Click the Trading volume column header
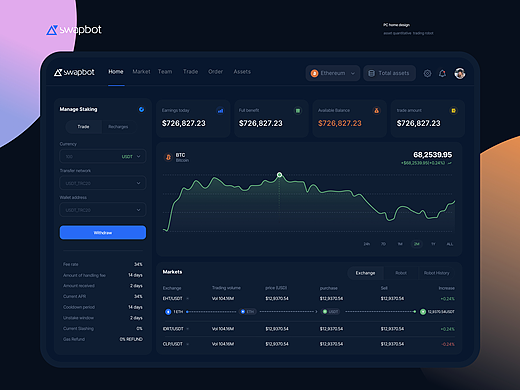The height and width of the screenshot is (390, 520). click(x=226, y=288)
